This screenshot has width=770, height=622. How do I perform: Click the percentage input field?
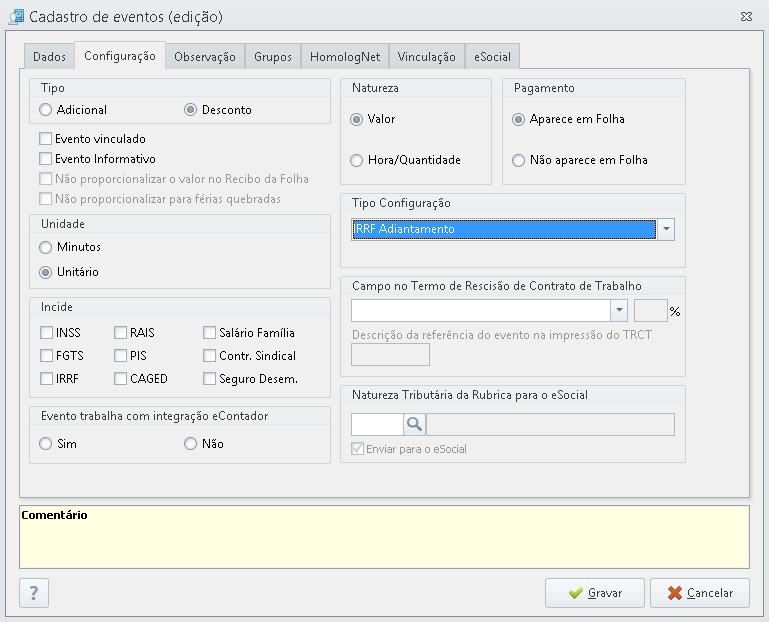coord(651,310)
